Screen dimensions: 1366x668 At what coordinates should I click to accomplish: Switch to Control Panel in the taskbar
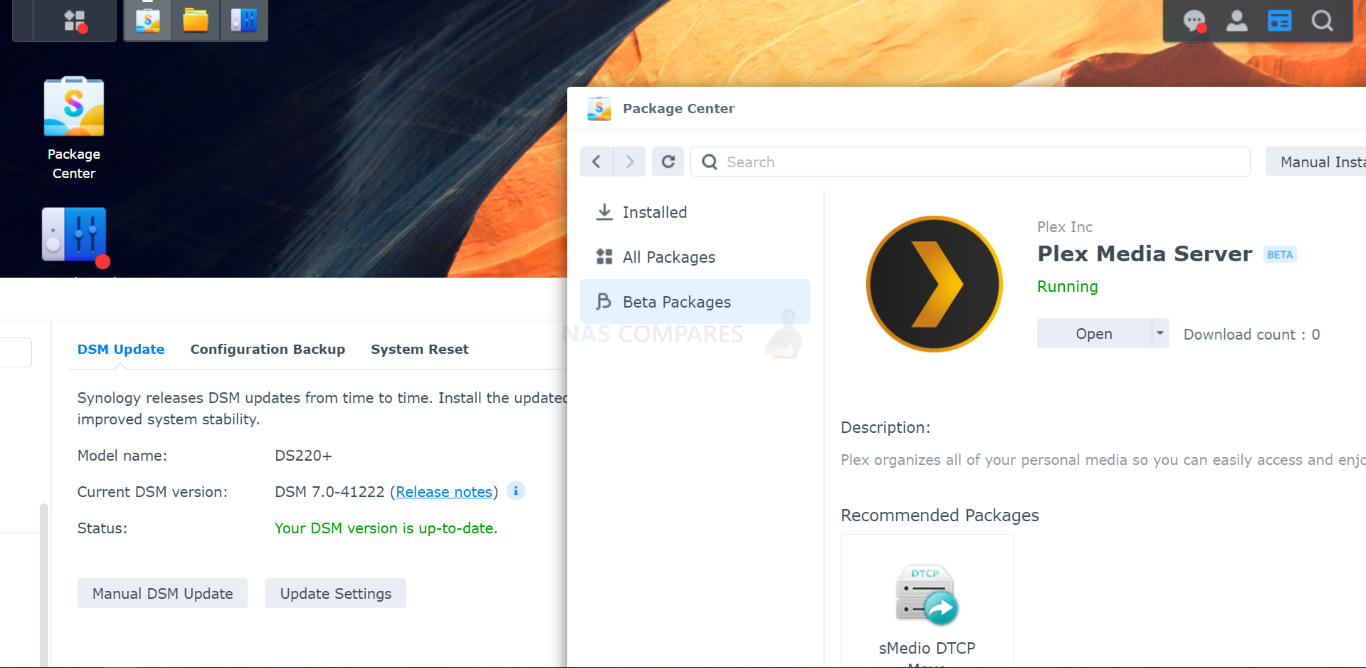coord(244,20)
